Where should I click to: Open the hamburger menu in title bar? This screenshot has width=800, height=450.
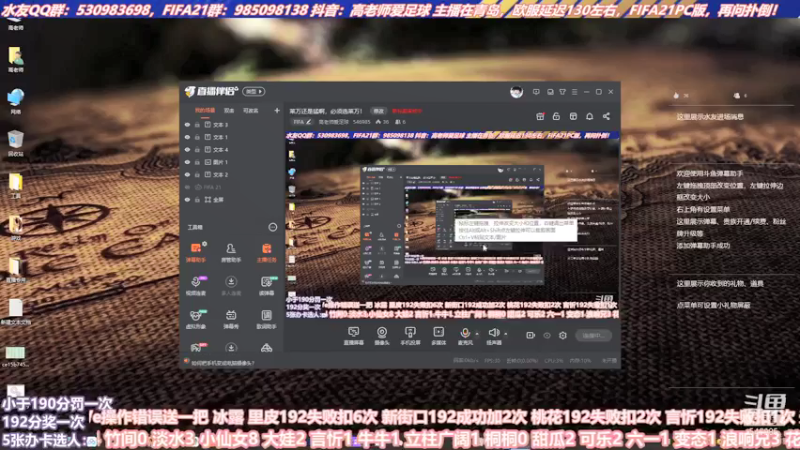click(574, 92)
